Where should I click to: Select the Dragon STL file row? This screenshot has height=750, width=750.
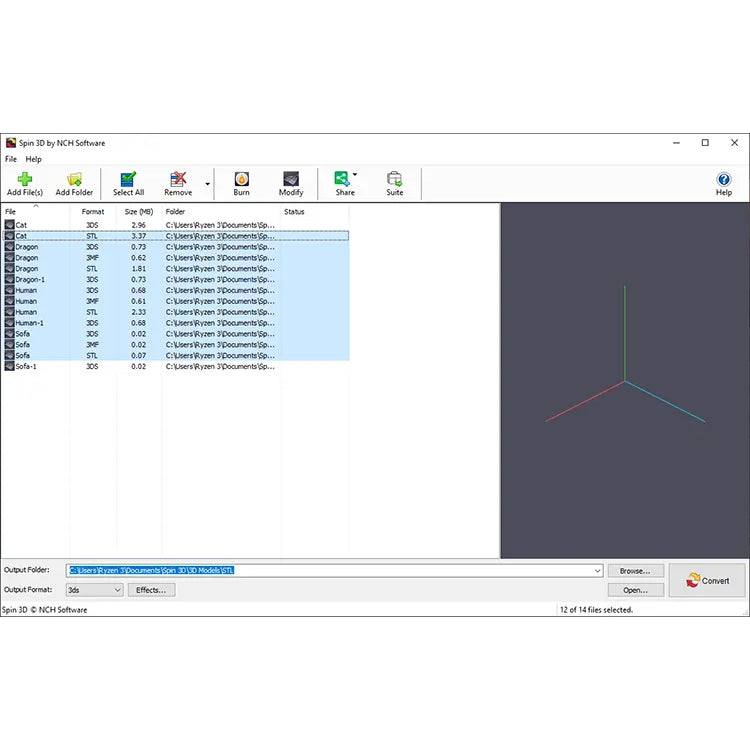(x=176, y=268)
